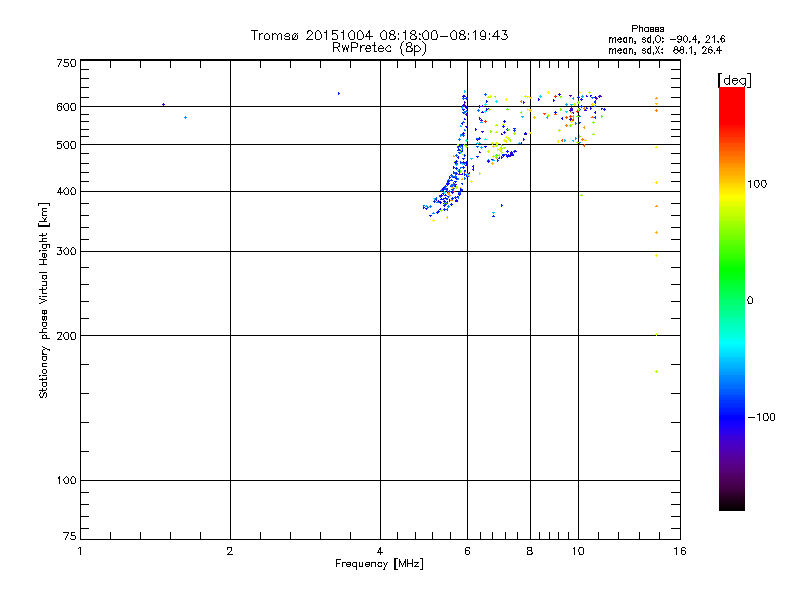The height and width of the screenshot is (600, 800).
Task: Click the 'Frequency [MHz]' axis label
Action: pyautogui.click(x=379, y=564)
